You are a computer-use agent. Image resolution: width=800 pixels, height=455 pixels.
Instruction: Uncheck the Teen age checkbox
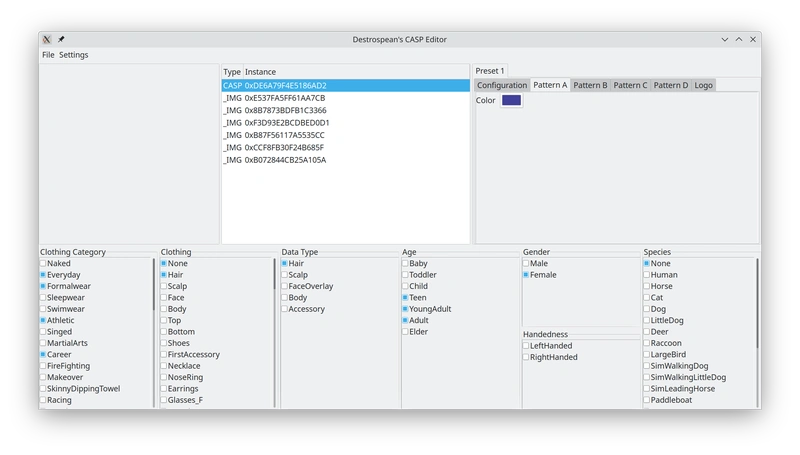pyautogui.click(x=405, y=298)
